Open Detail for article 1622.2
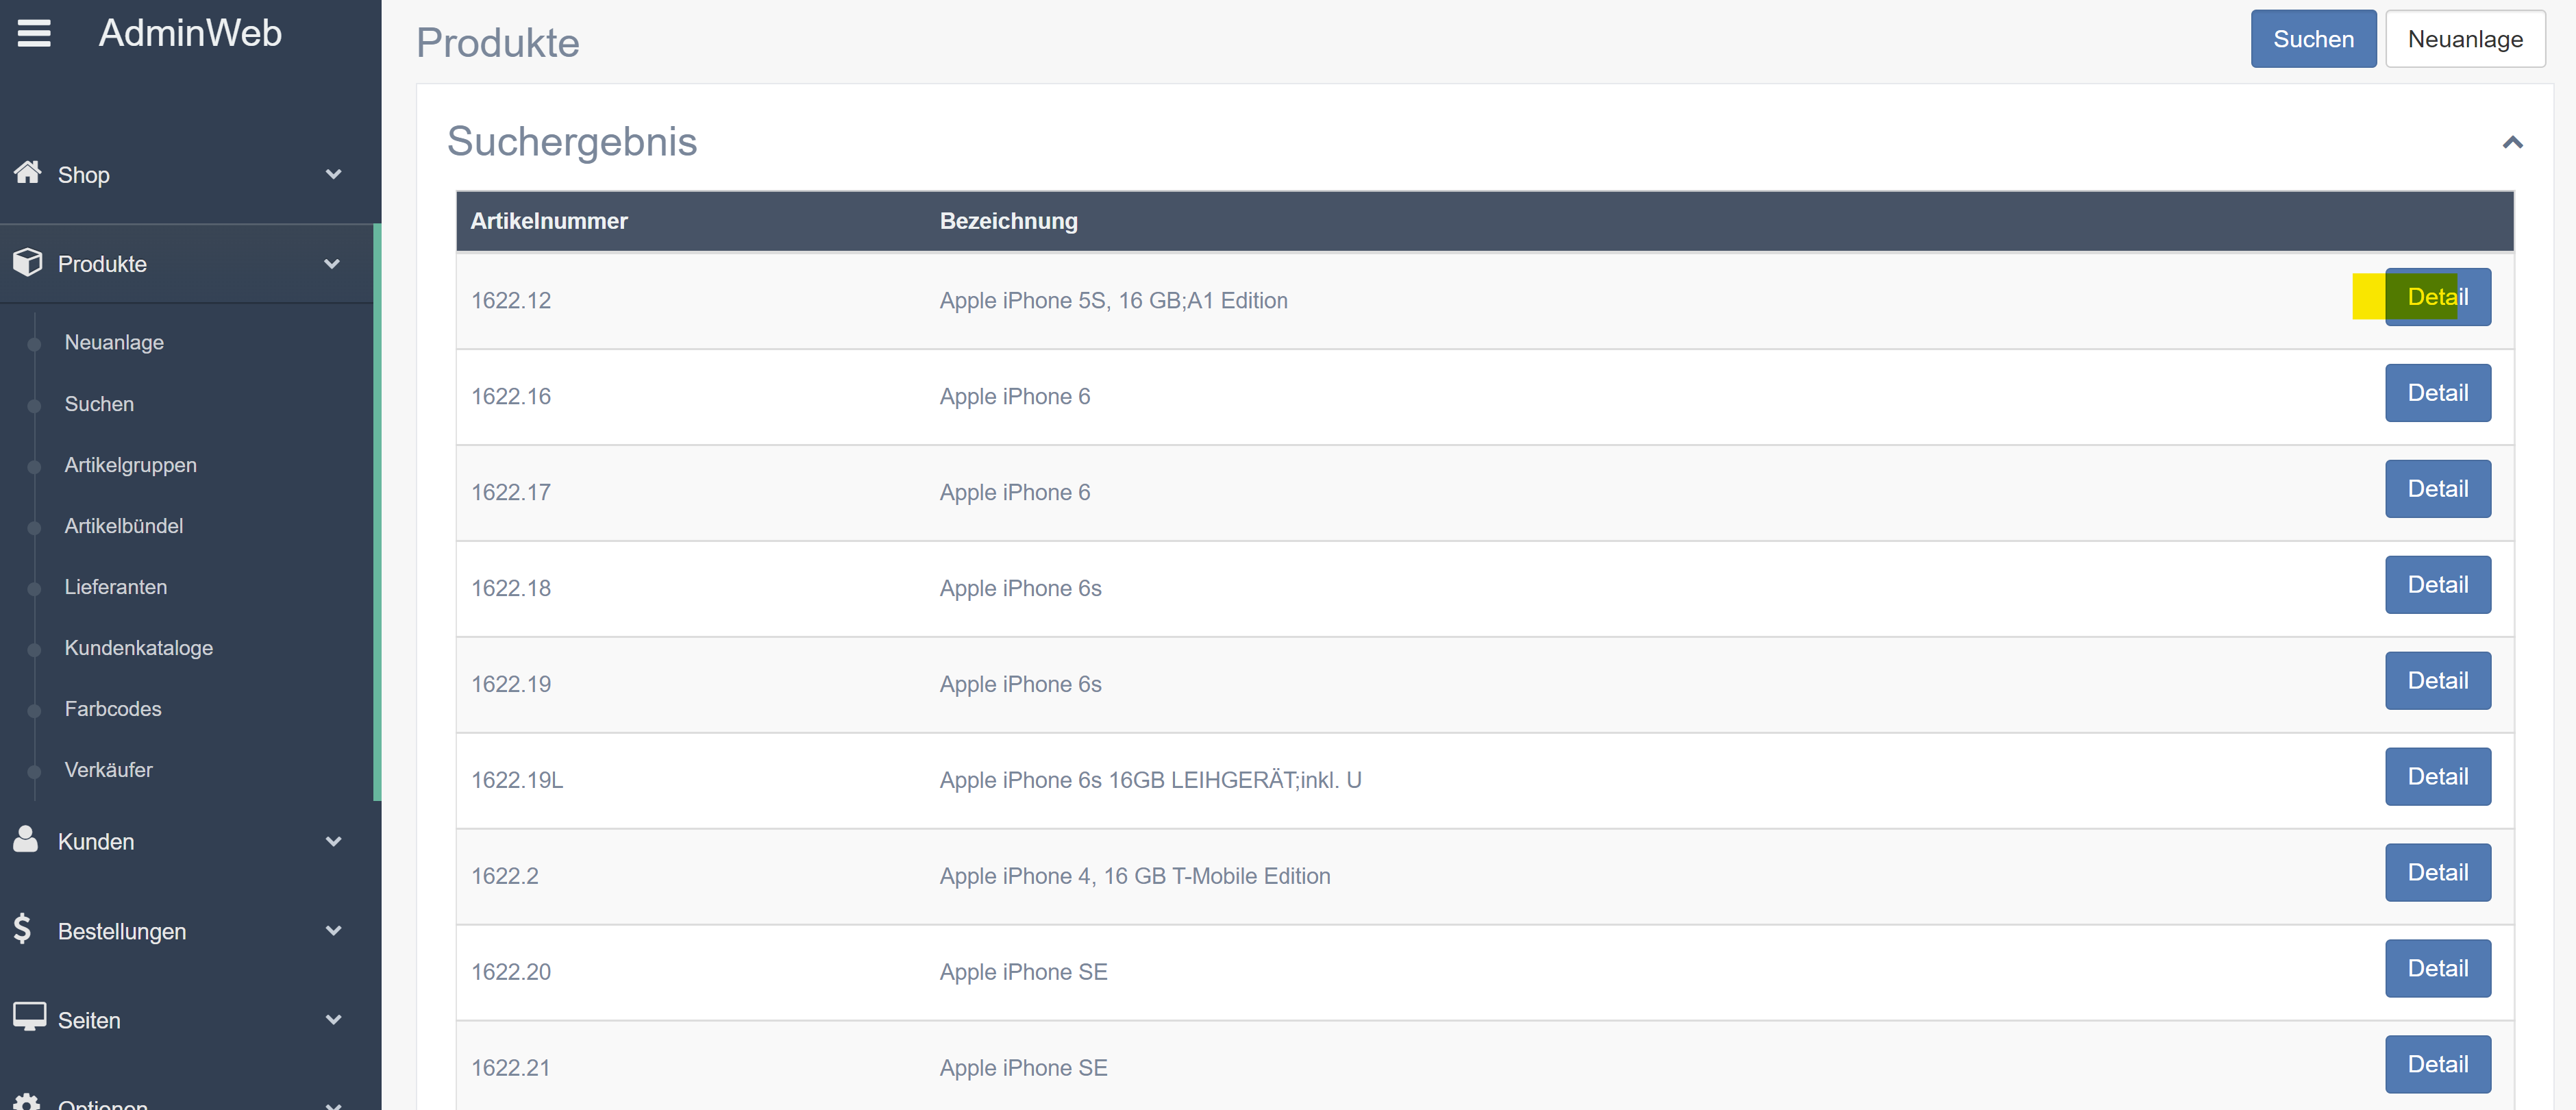The image size is (2576, 1110). [x=2437, y=873]
